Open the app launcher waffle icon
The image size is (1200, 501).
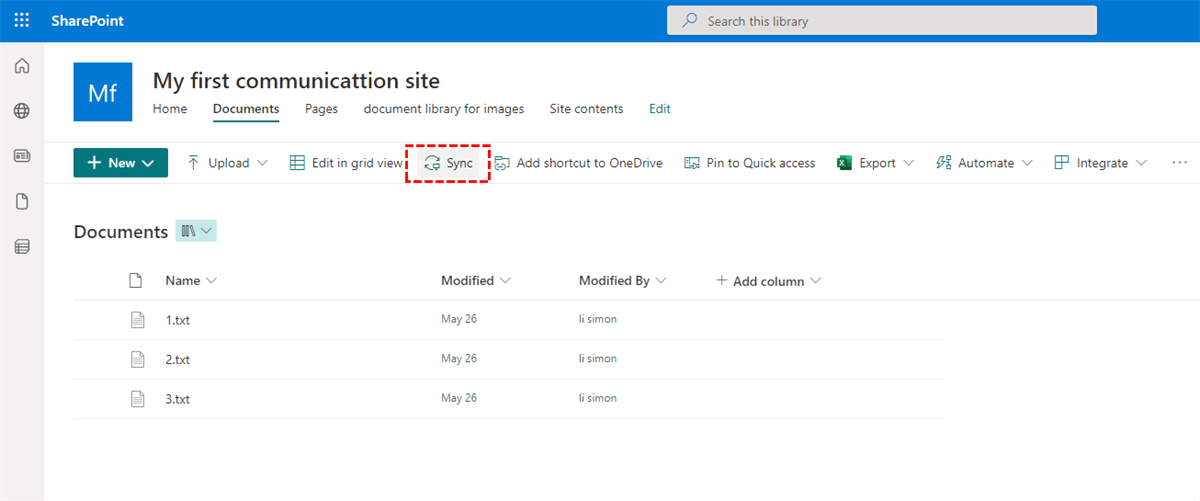tap(21, 20)
